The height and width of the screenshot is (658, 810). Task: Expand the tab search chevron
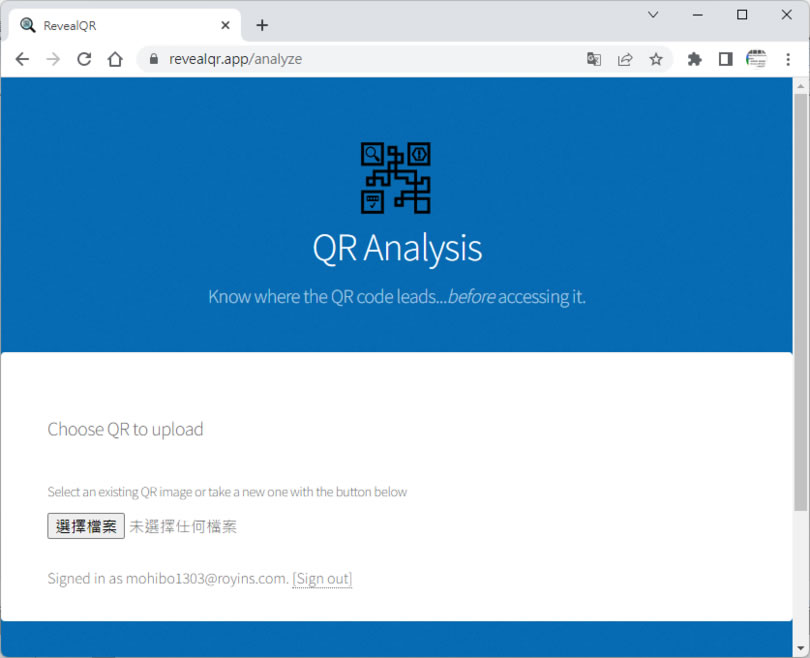[653, 14]
